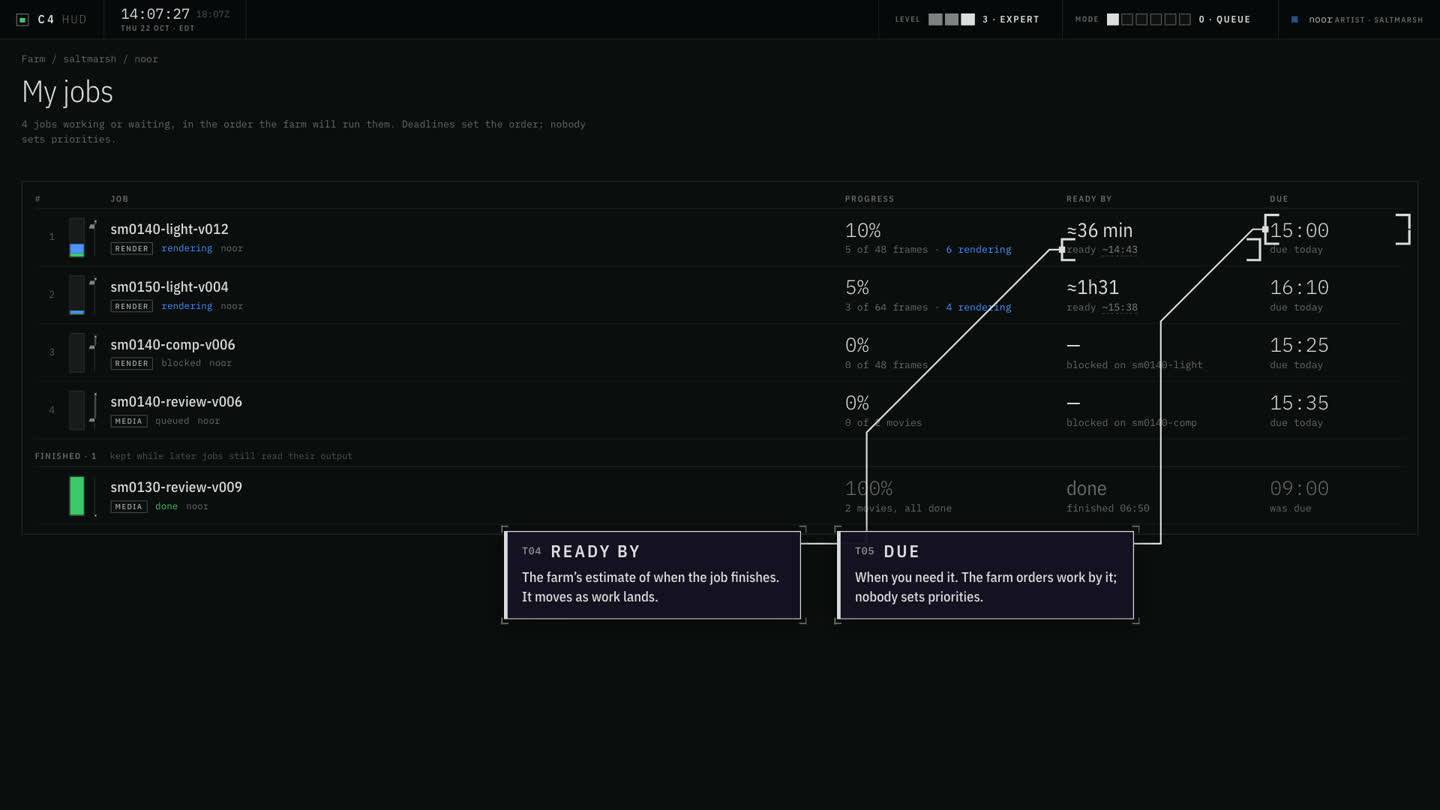Click the progress bar icon for sm0140-light-v012
This screenshot has width=1440, height=810.
click(77, 238)
